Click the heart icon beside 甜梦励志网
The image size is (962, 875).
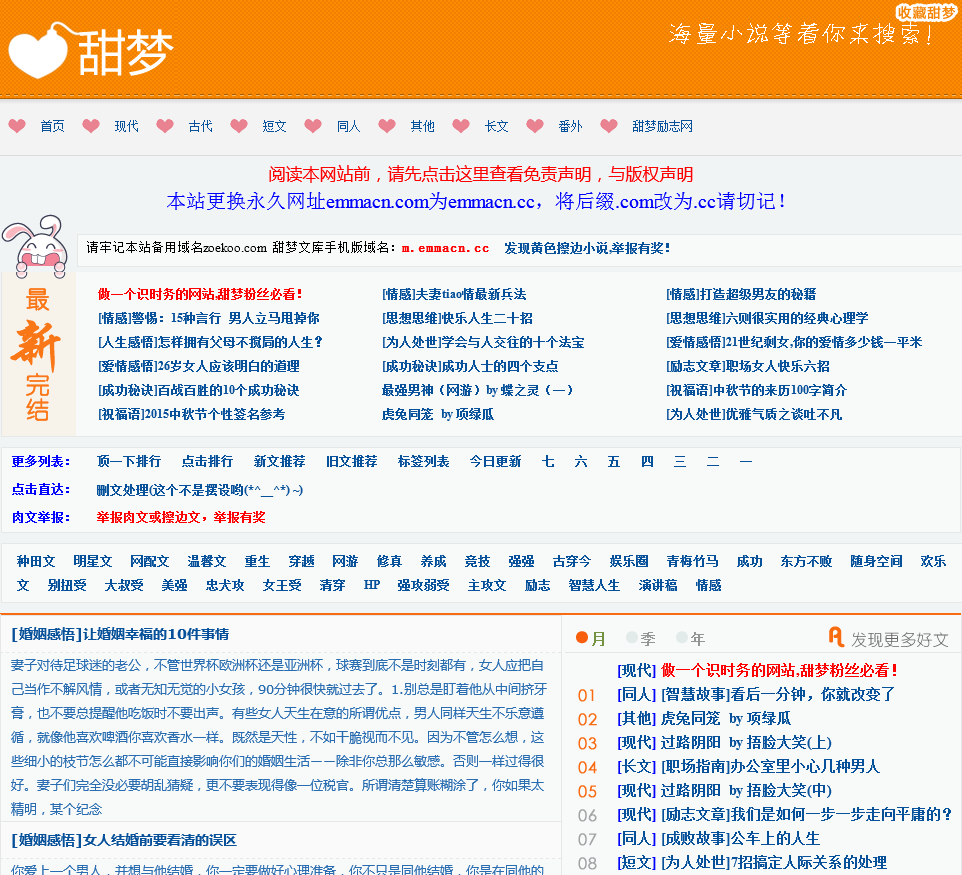[609, 126]
